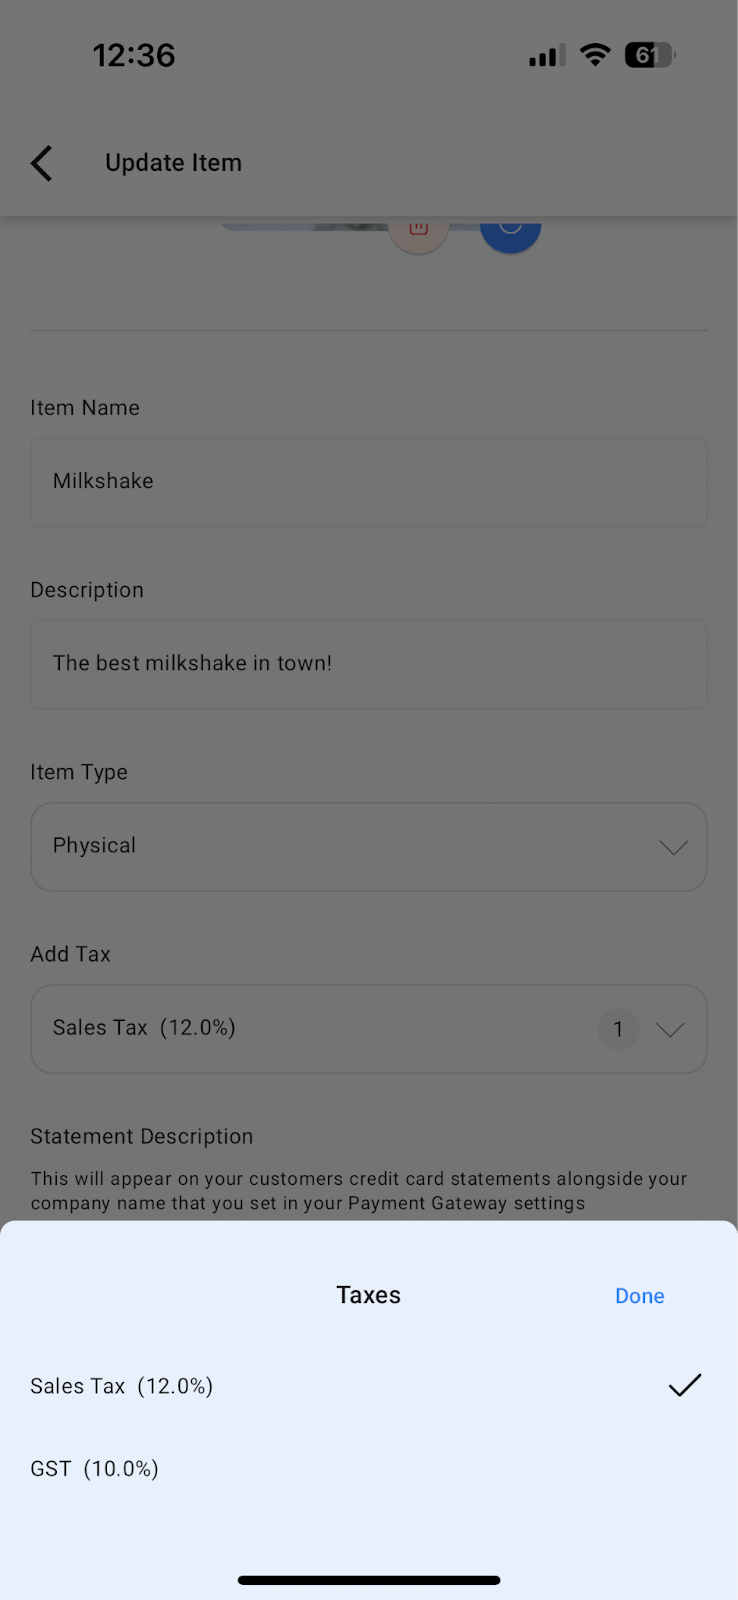
Task: Deselect Sales Tax (12.0%) option
Action: [122, 1386]
